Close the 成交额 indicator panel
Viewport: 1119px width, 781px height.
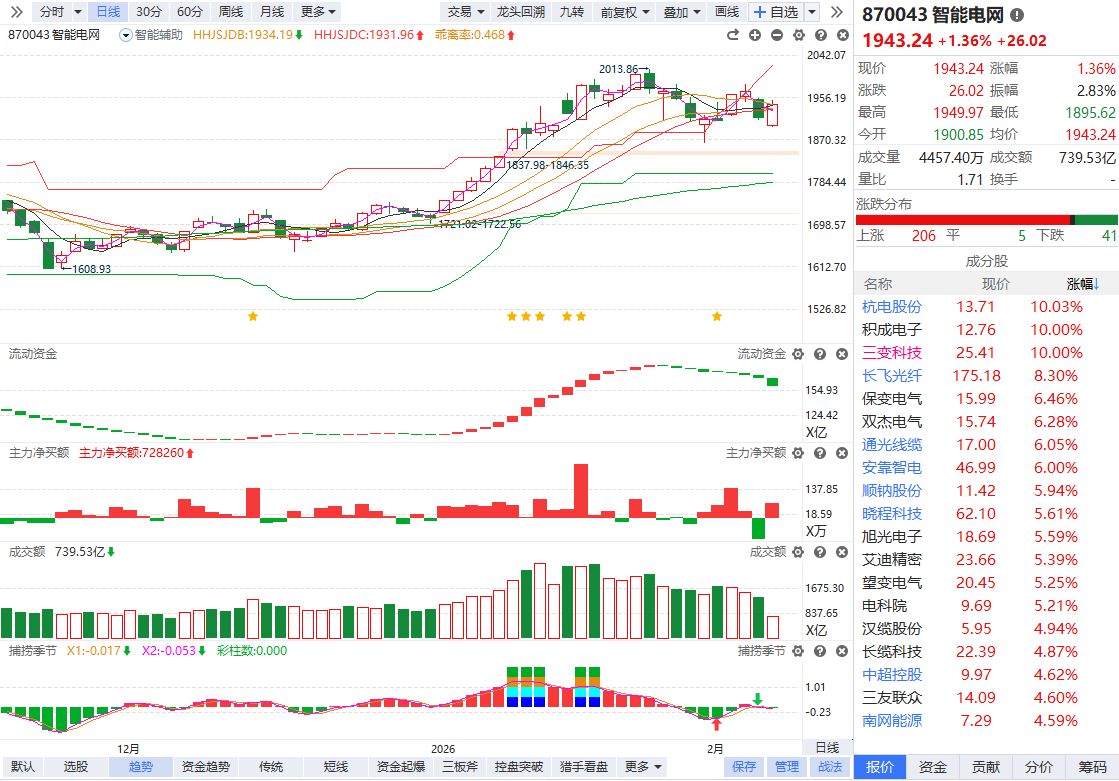[x=839, y=551]
